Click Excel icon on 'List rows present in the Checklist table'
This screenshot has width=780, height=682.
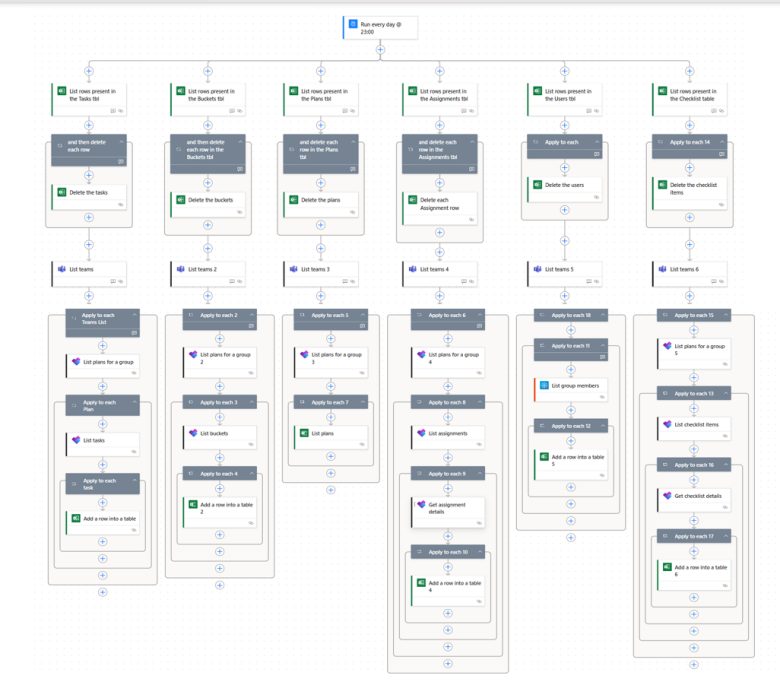coord(660,93)
